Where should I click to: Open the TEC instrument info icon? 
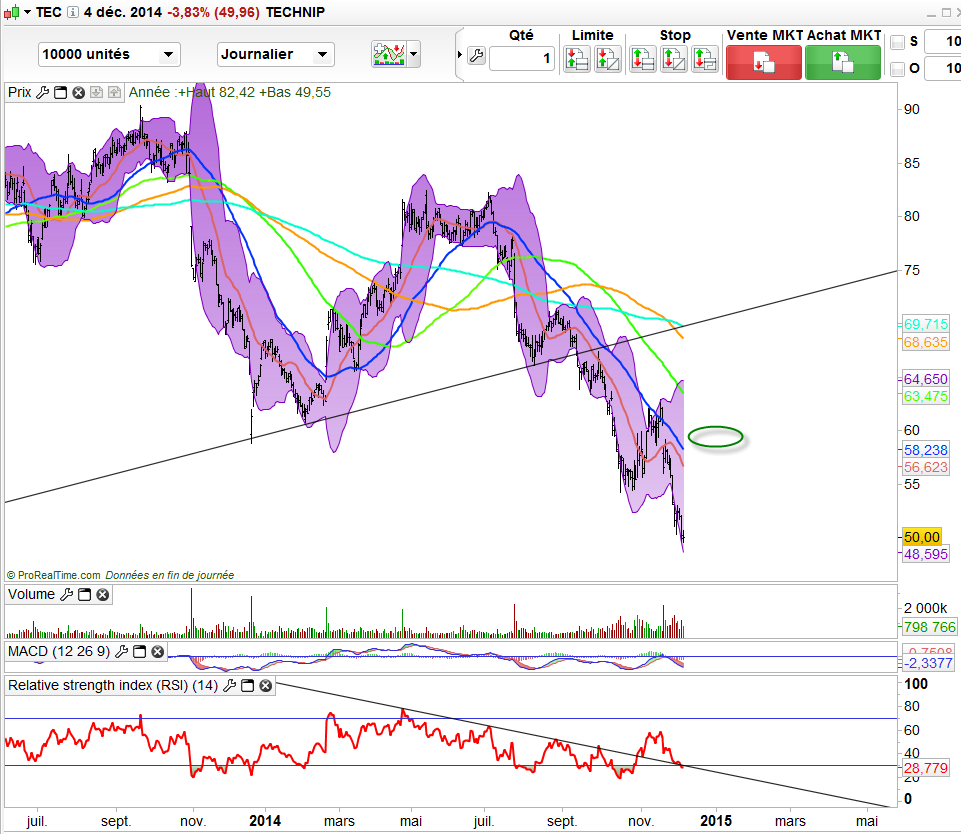coord(72,12)
